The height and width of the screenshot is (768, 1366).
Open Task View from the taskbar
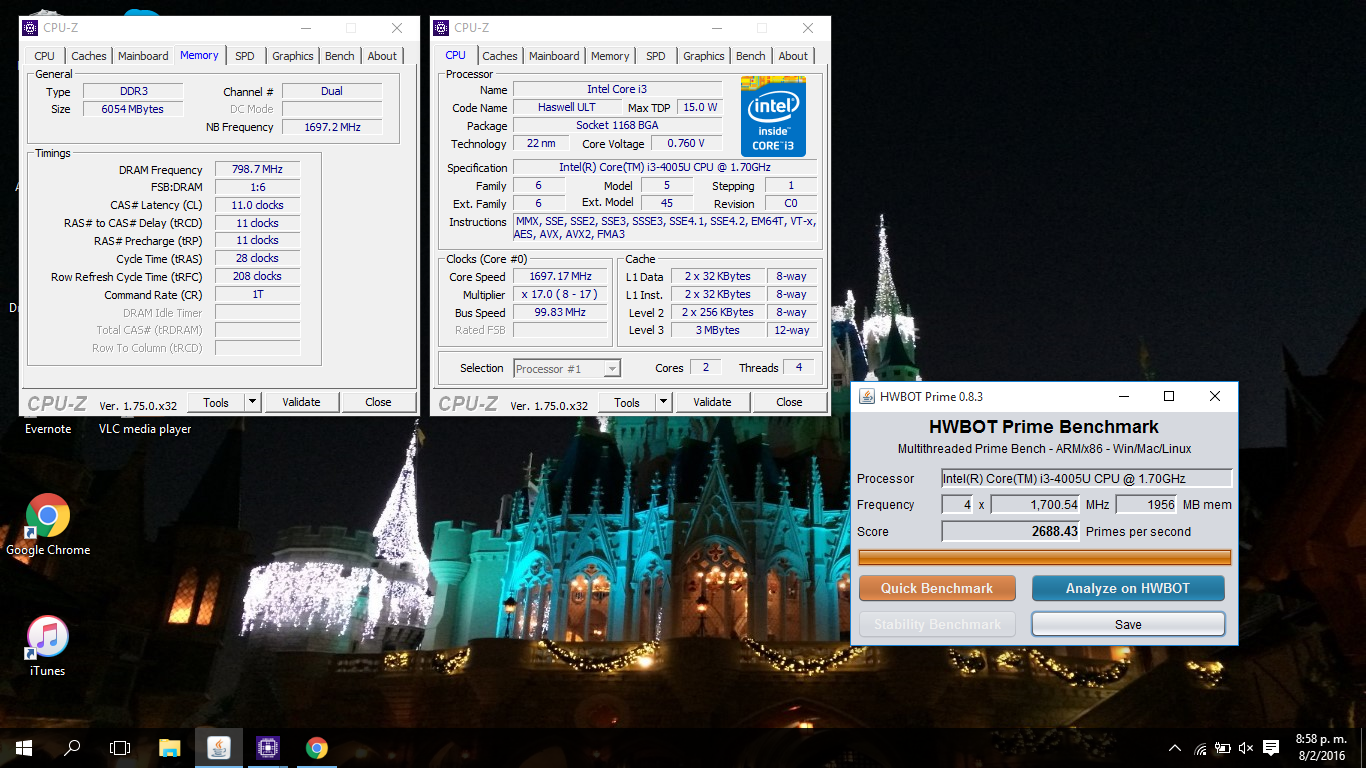[x=120, y=748]
